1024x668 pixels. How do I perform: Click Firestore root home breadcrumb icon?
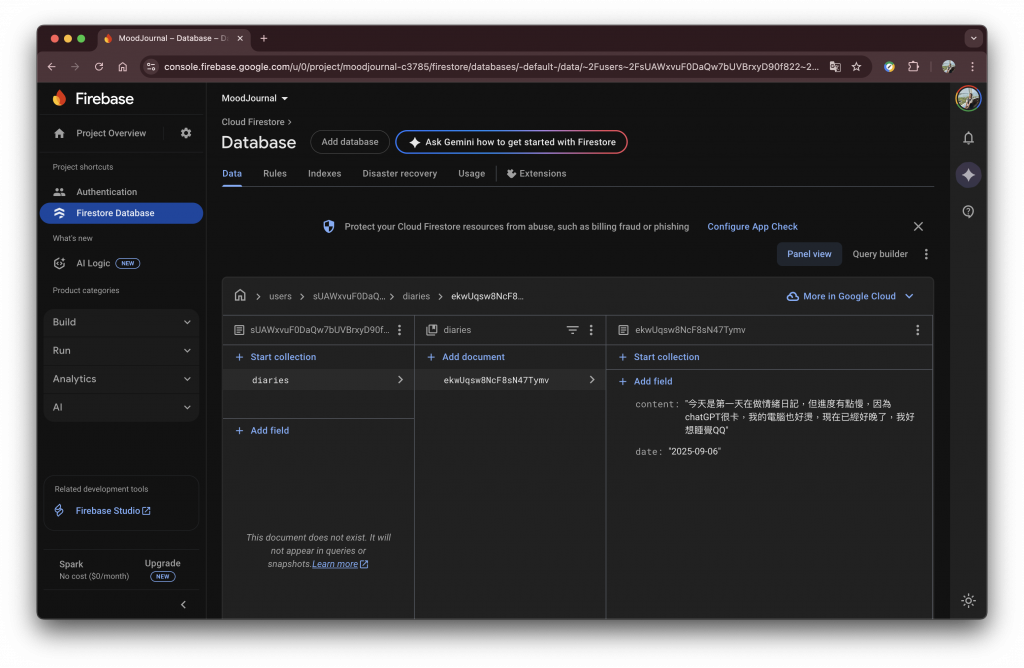pos(240,295)
